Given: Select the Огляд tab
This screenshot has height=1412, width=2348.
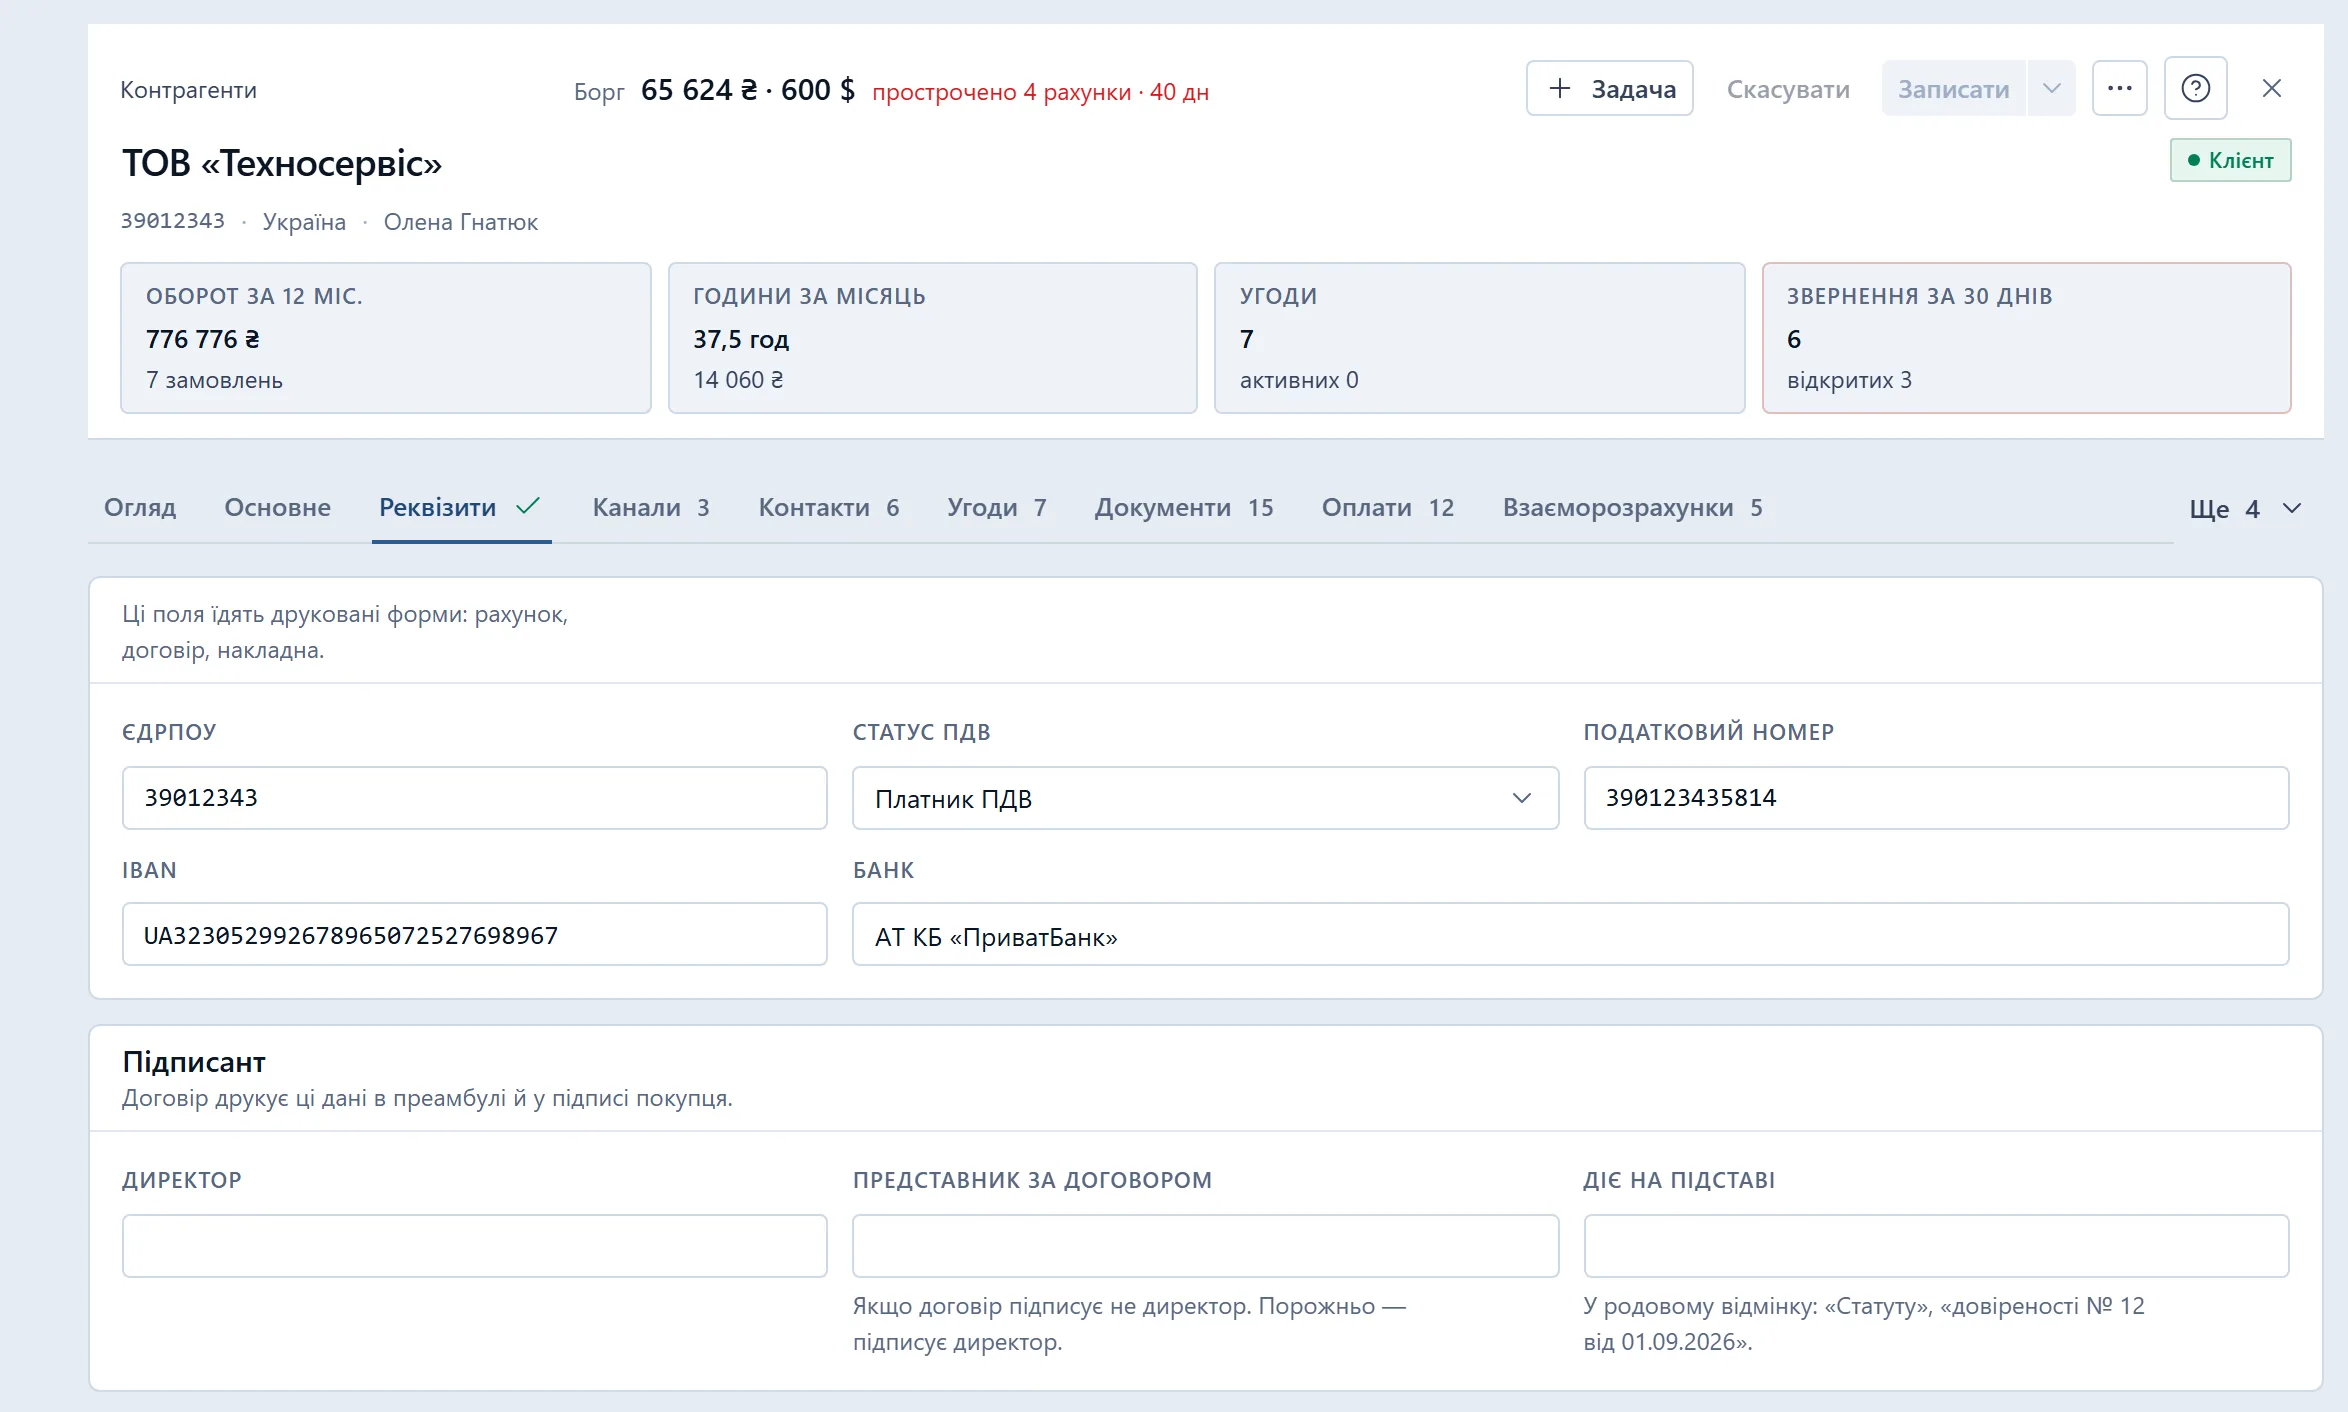Looking at the screenshot, I should pos(140,508).
